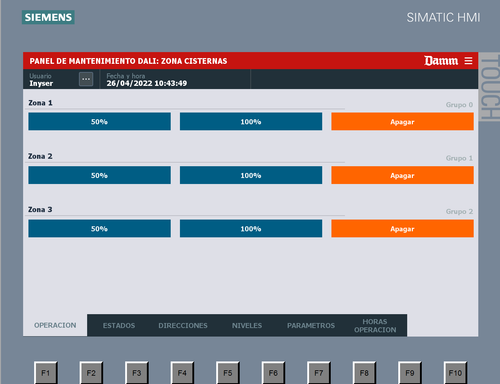Click the Siemens logo

point(48,17)
